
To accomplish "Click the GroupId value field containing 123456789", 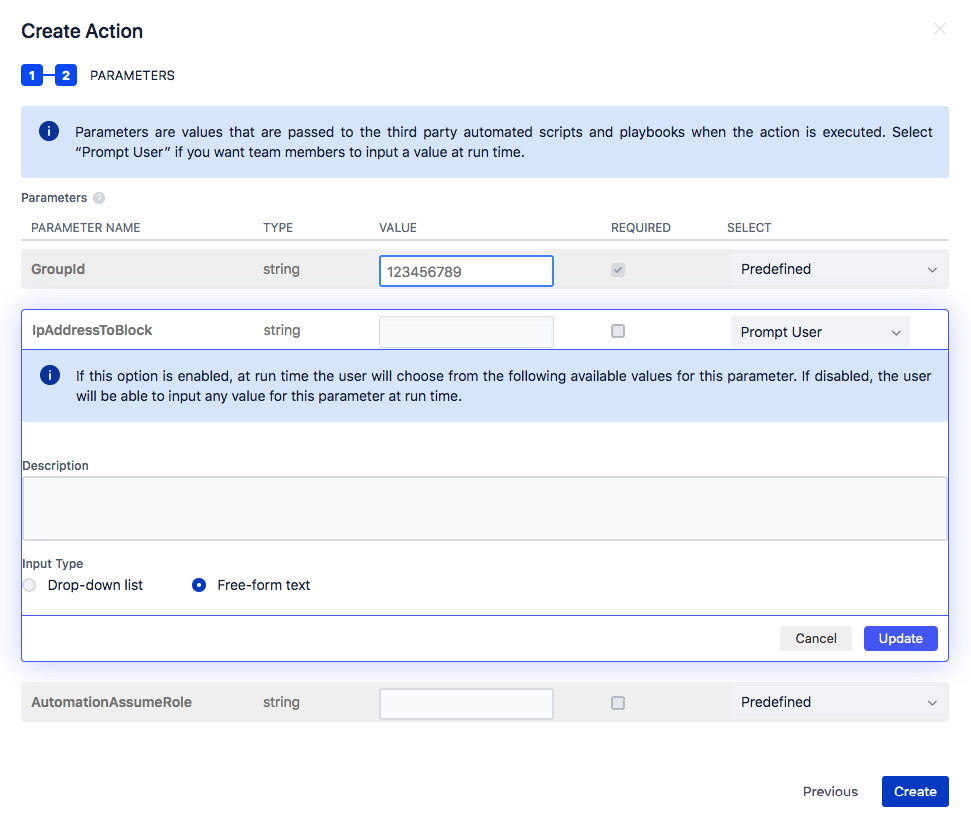I will [465, 270].
